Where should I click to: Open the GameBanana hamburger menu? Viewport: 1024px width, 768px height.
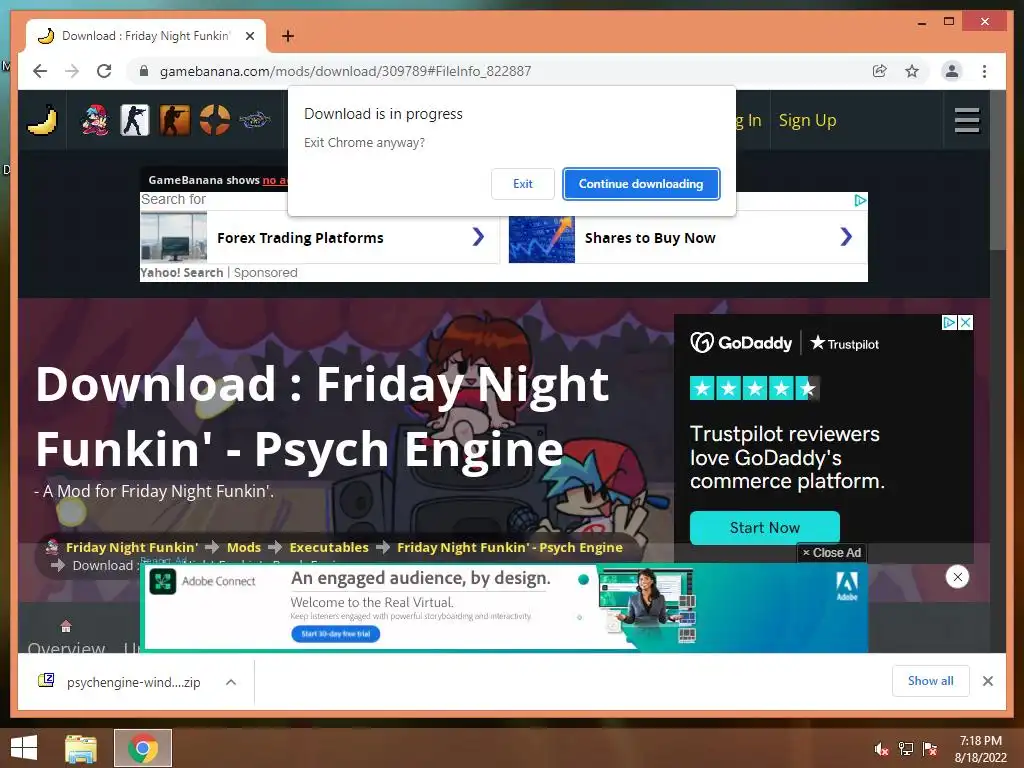pyautogui.click(x=967, y=120)
